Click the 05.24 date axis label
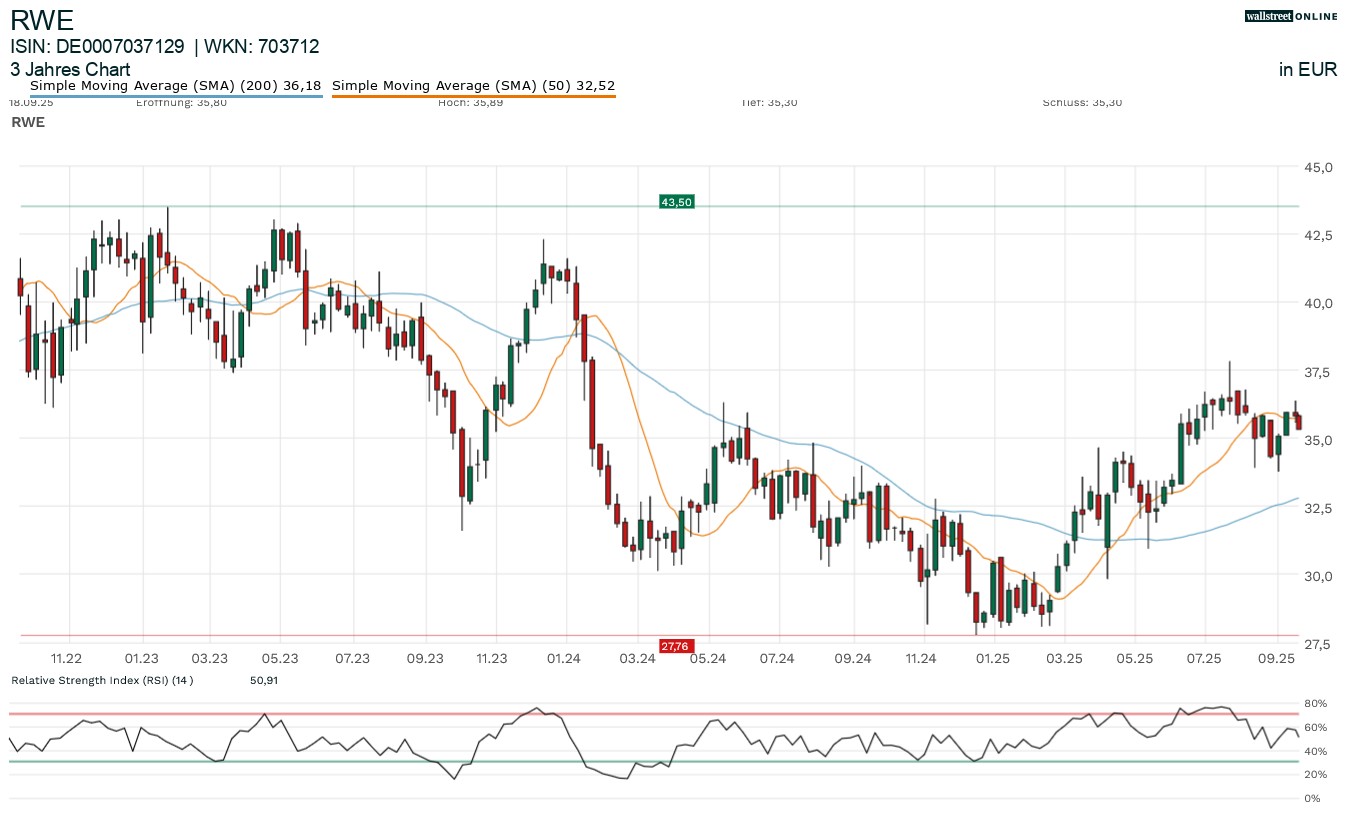 coord(707,658)
